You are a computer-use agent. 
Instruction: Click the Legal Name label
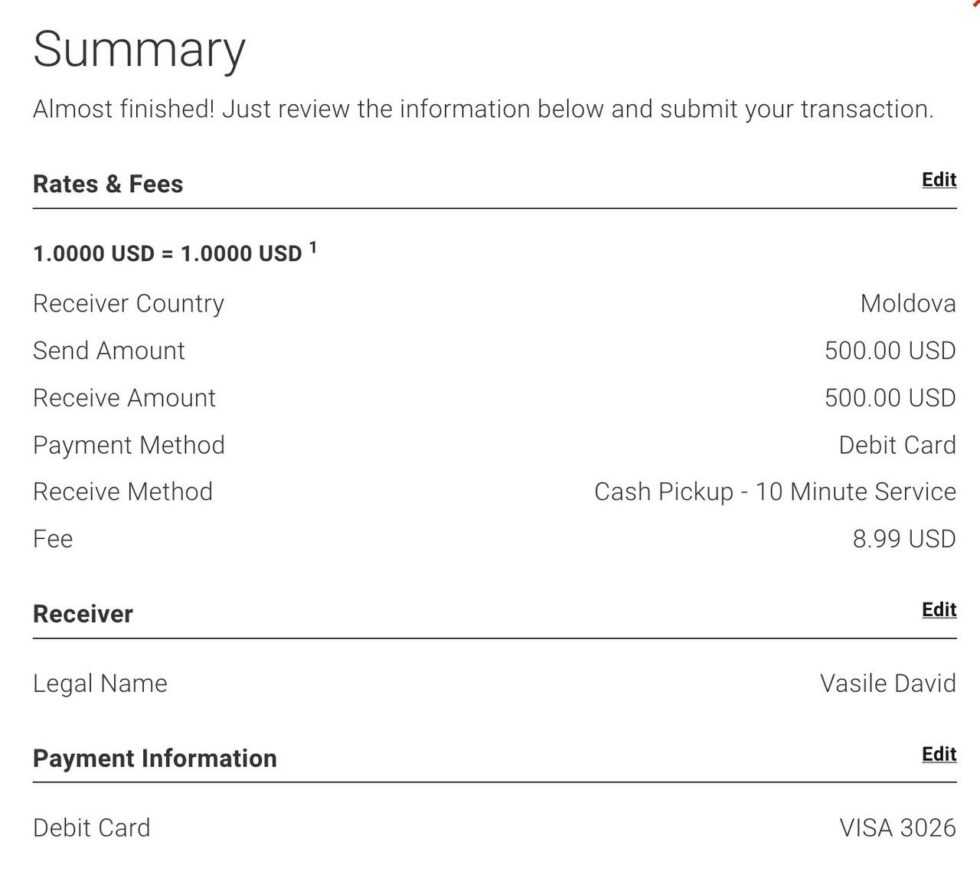pos(100,684)
